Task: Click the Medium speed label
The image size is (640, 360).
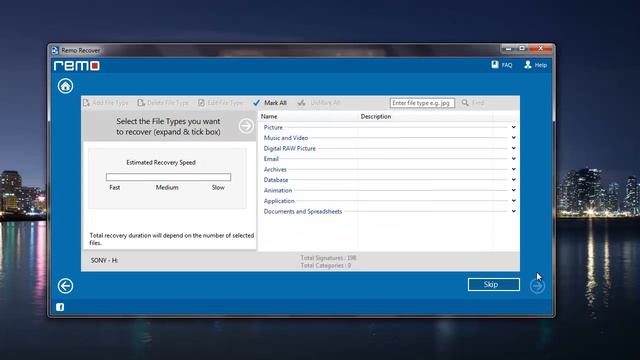Action: (167, 187)
